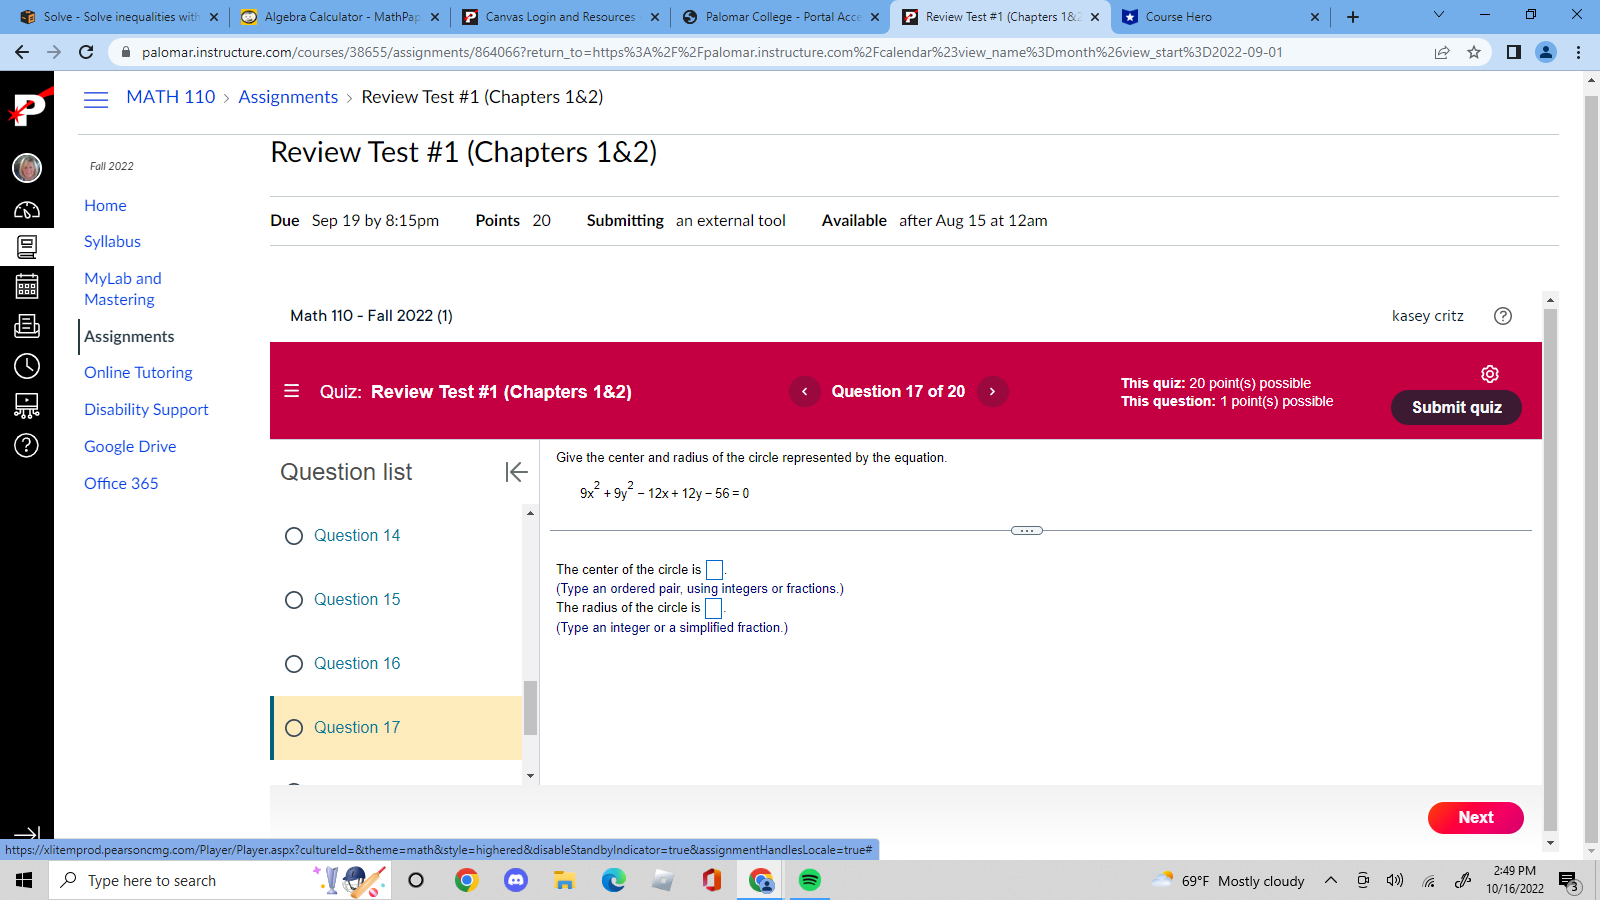Open the Calendar icon in the sidebar

[x=27, y=286]
